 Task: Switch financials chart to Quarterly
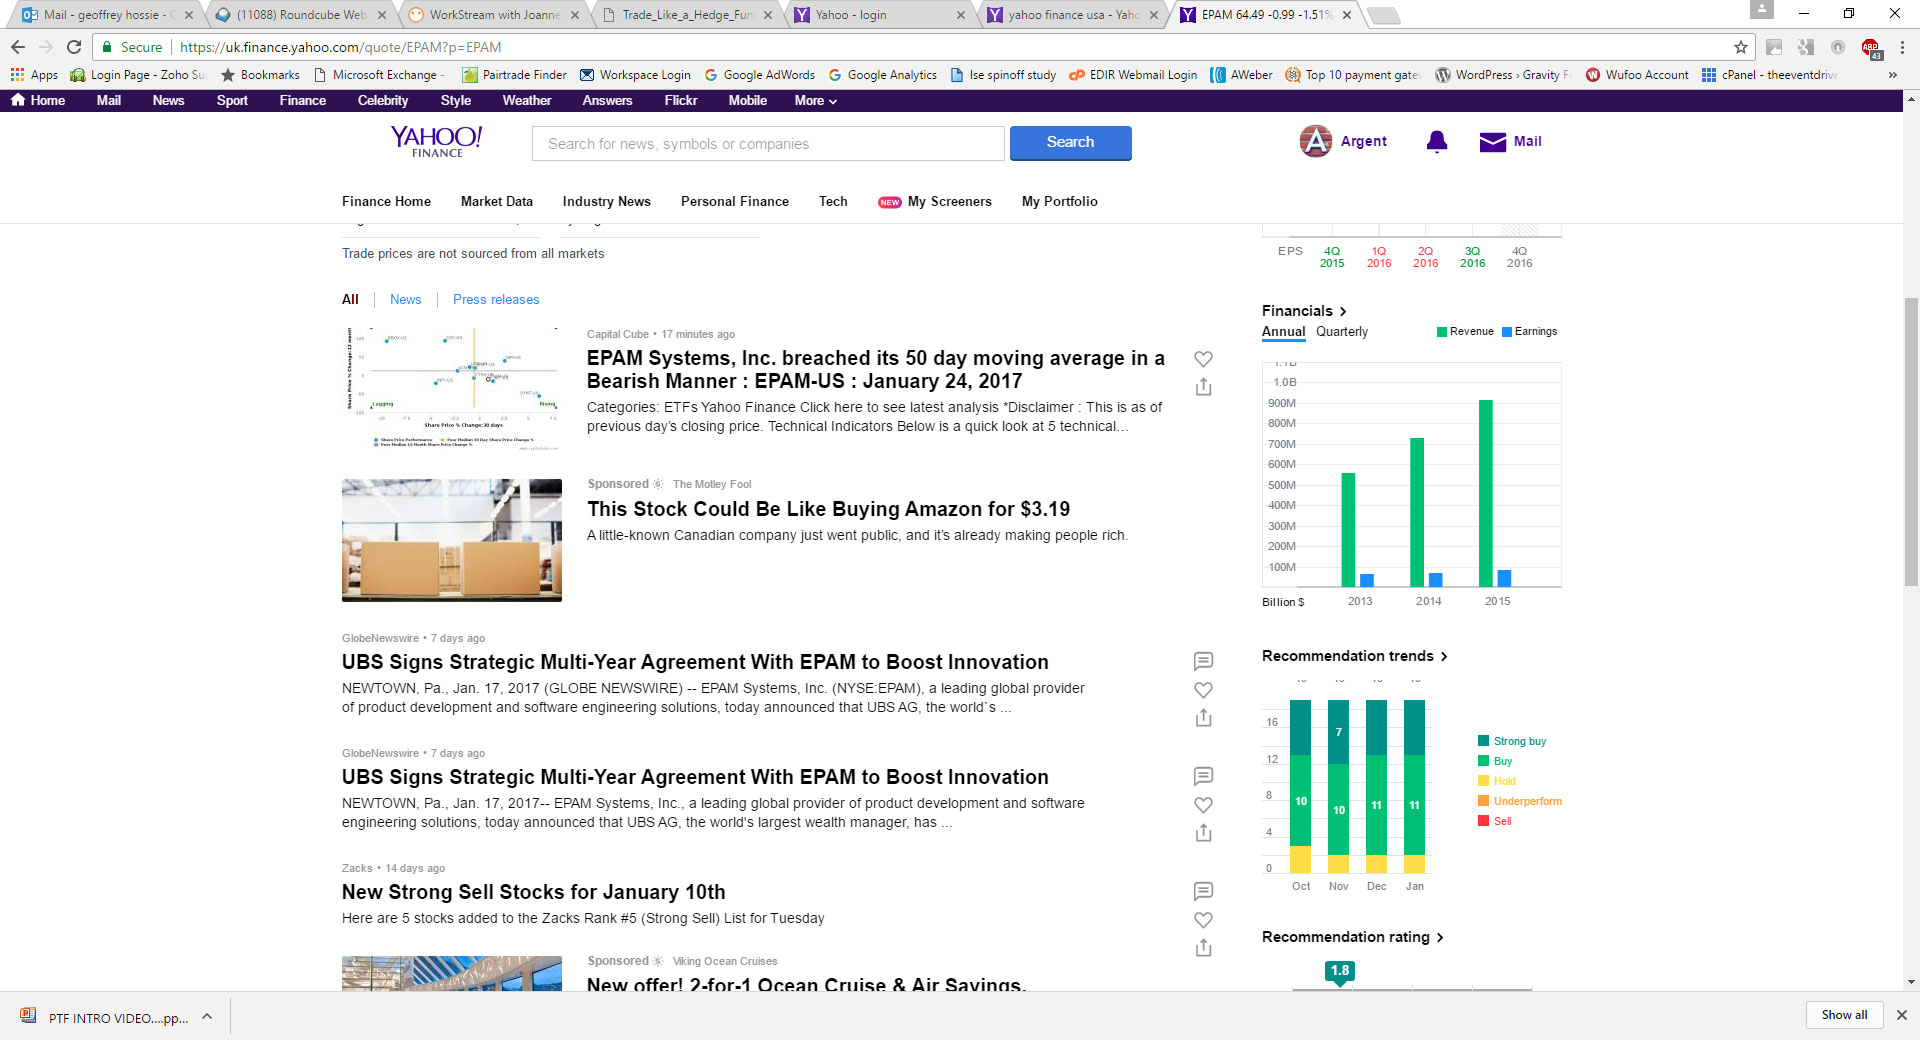coord(1341,332)
